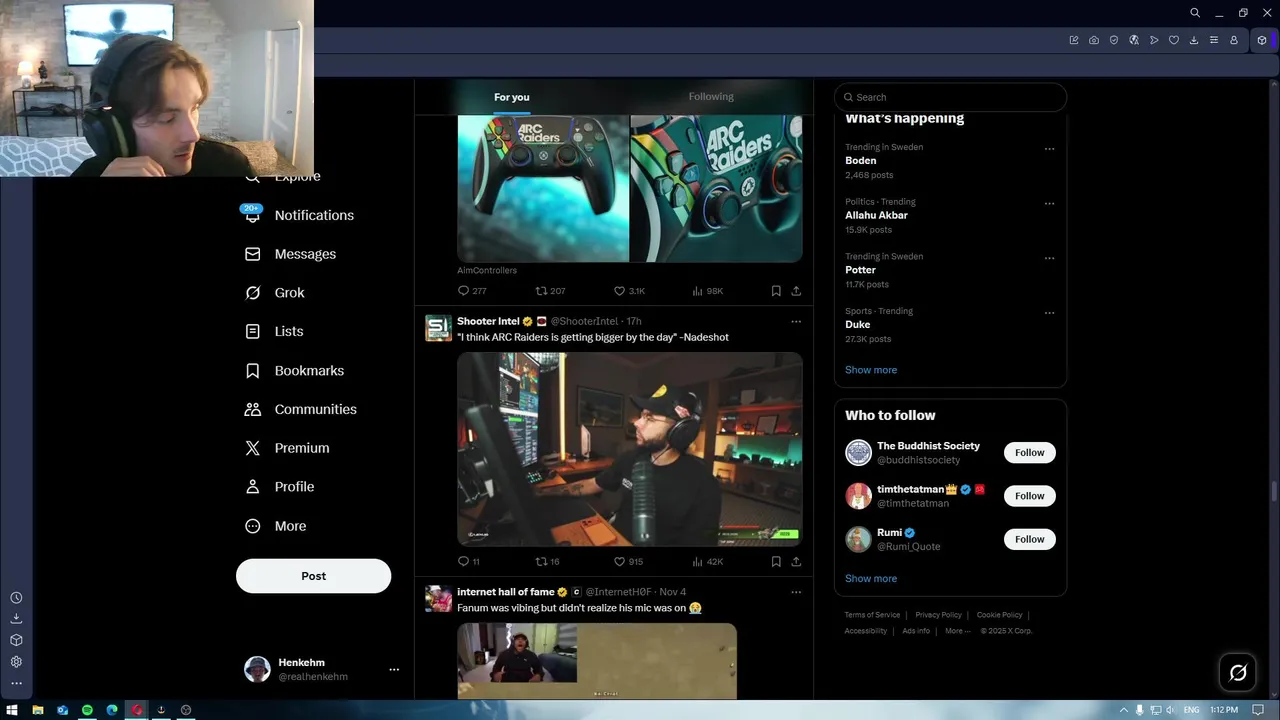Open more options for the Potter trend
The image size is (1280, 720).
click(1049, 258)
